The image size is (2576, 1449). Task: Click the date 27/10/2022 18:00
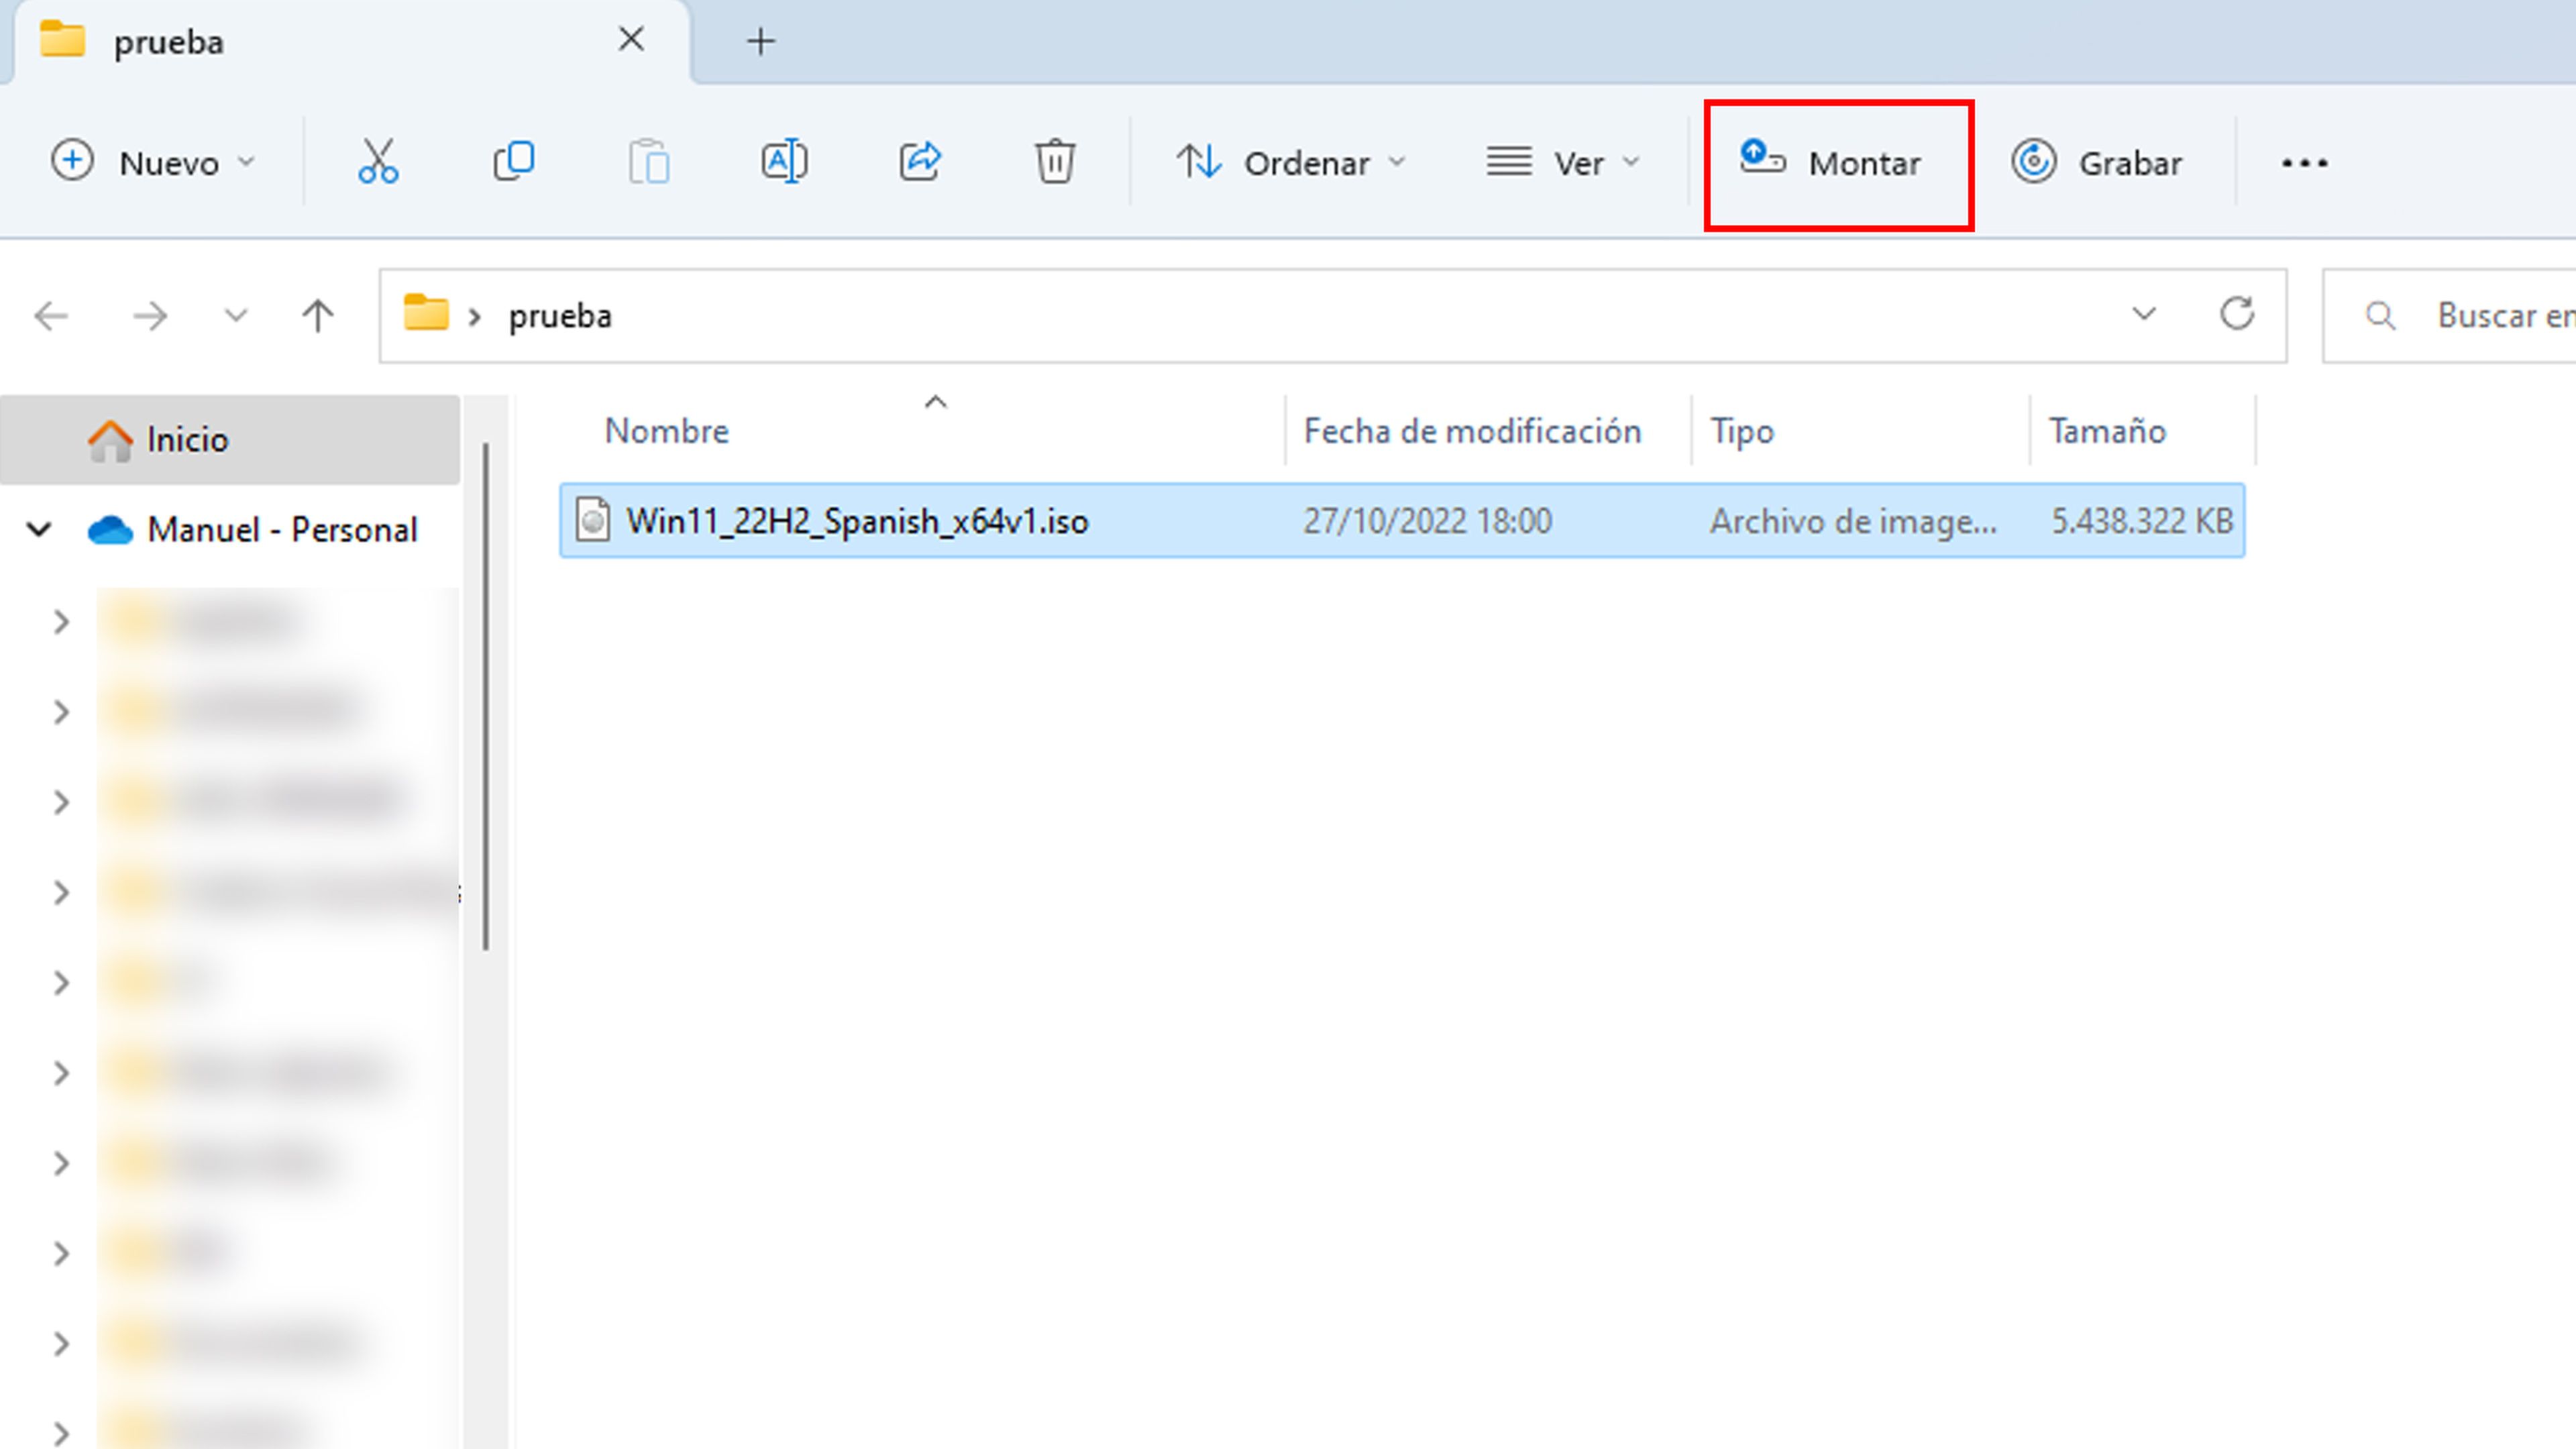pos(1427,521)
